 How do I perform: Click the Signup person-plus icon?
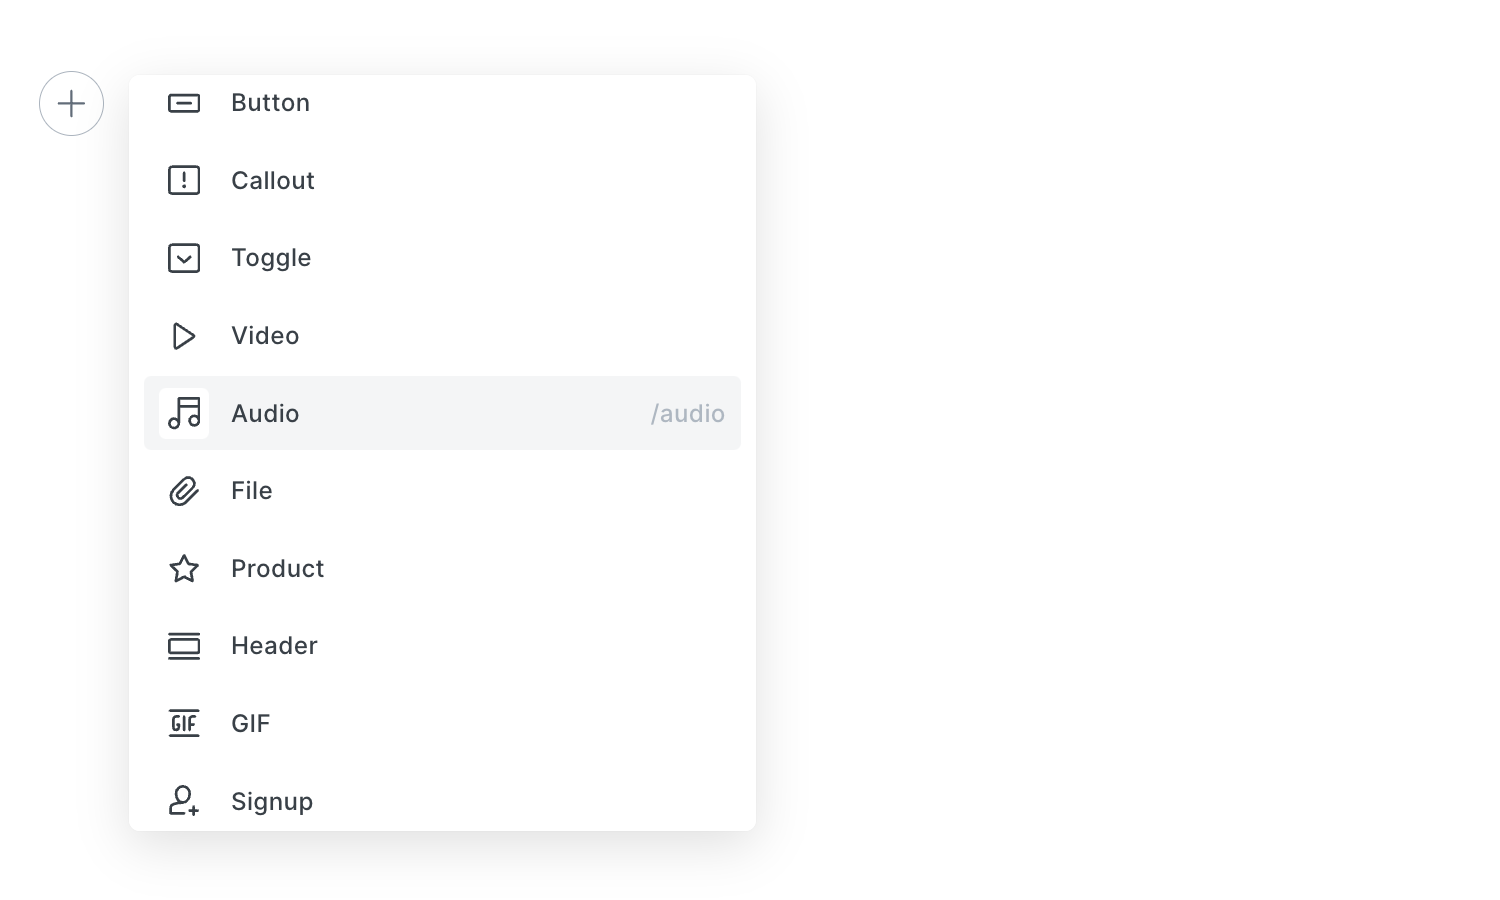point(184,801)
